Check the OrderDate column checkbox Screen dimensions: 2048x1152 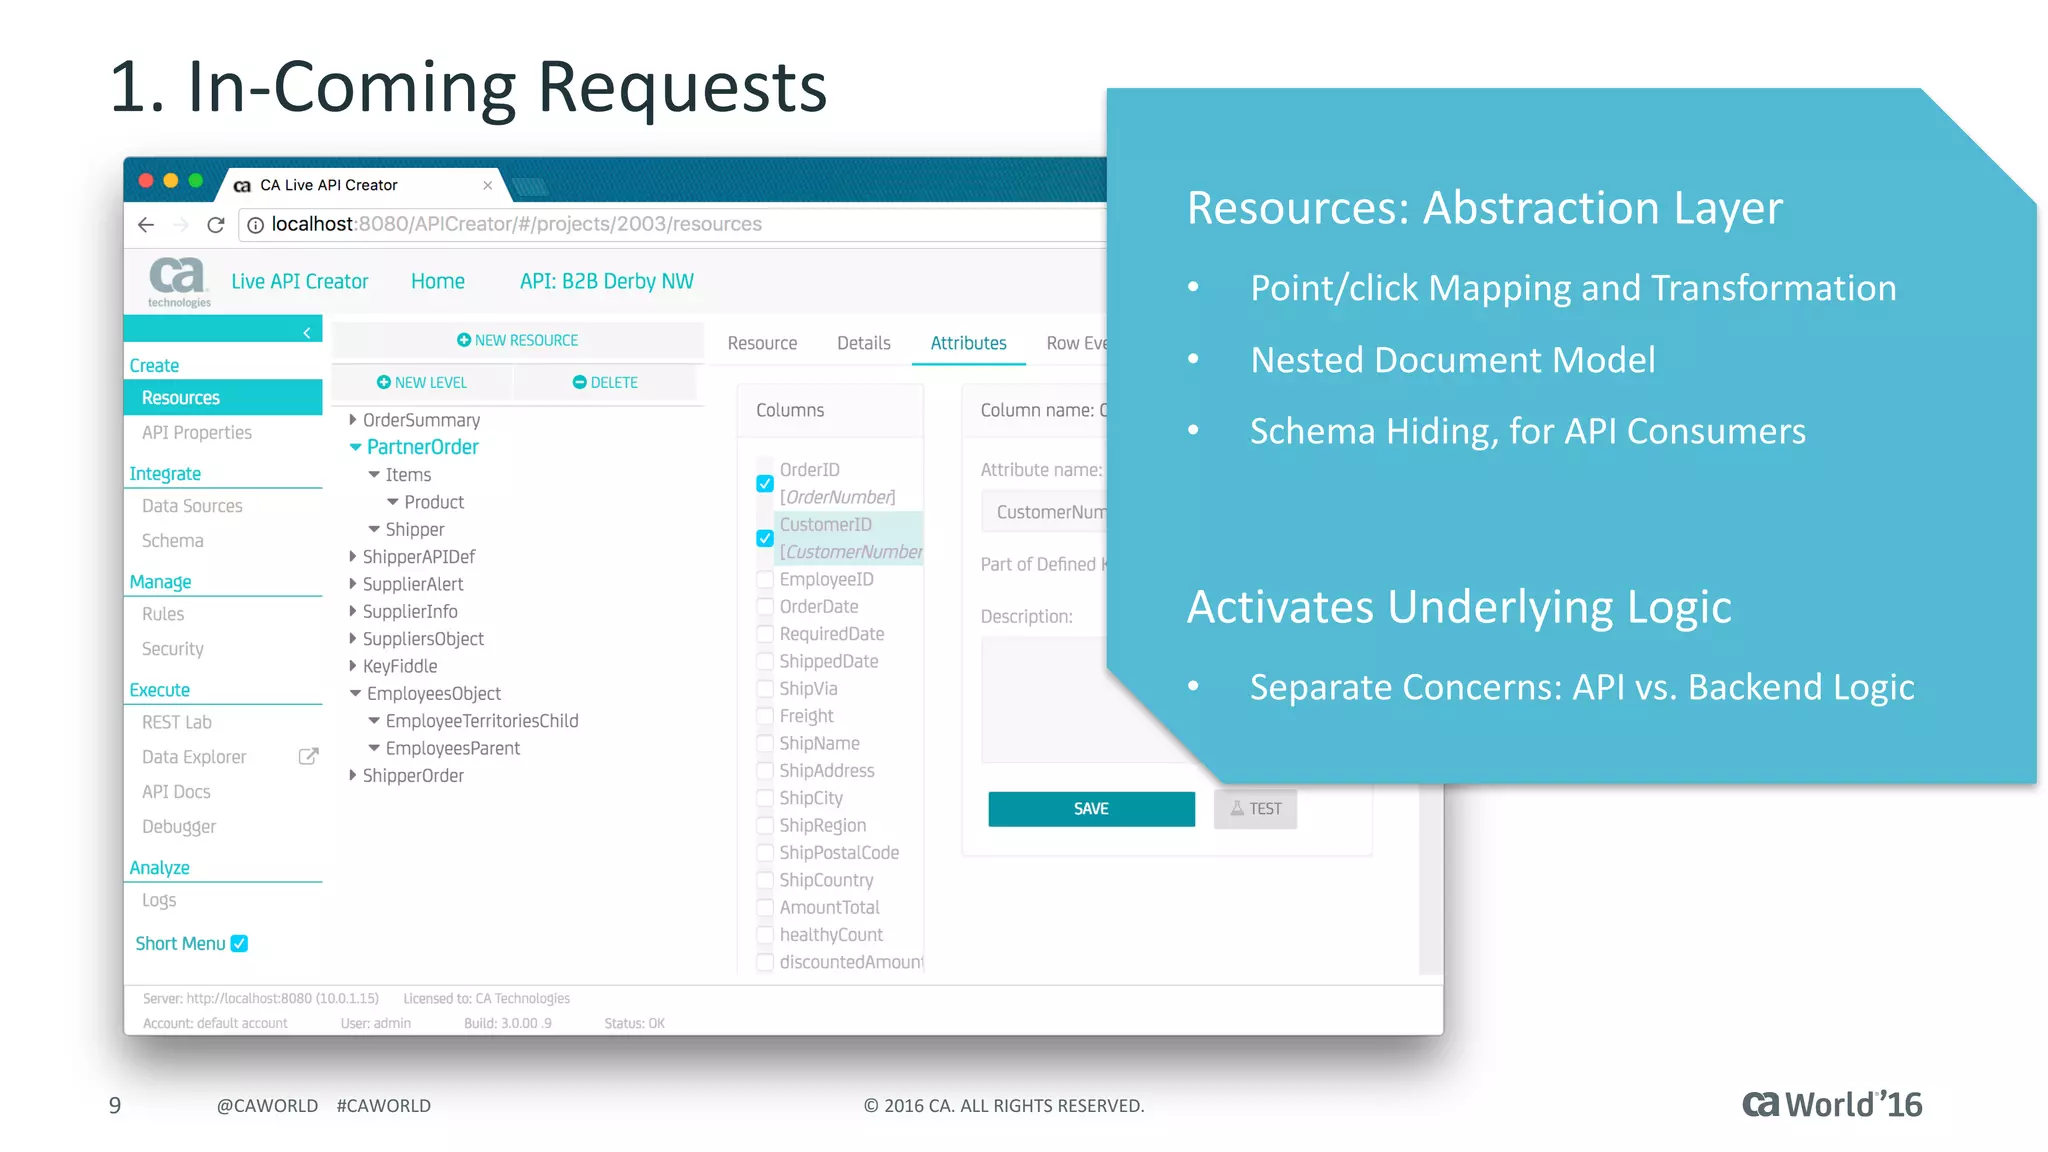[765, 607]
